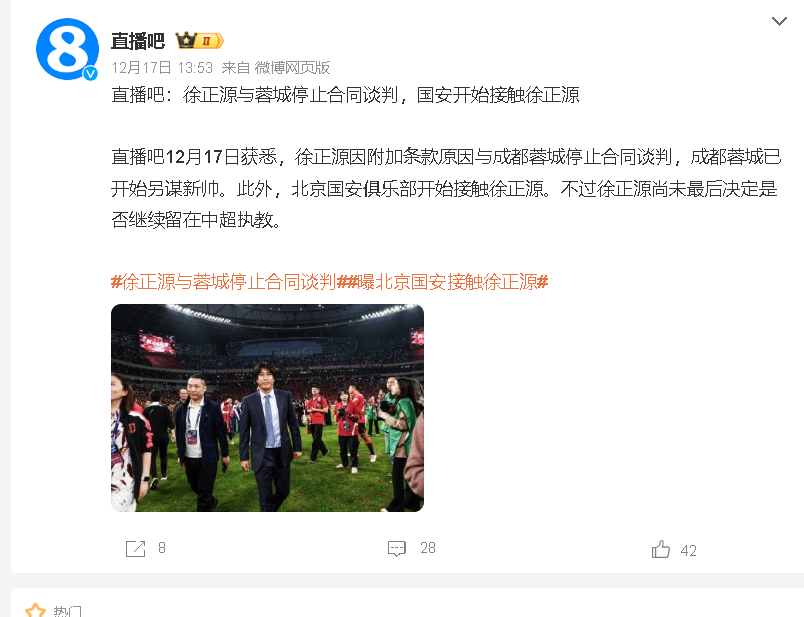Screen dimensions: 804x617
Task: Click the blue verified badge on avatar
Action: click(91, 74)
